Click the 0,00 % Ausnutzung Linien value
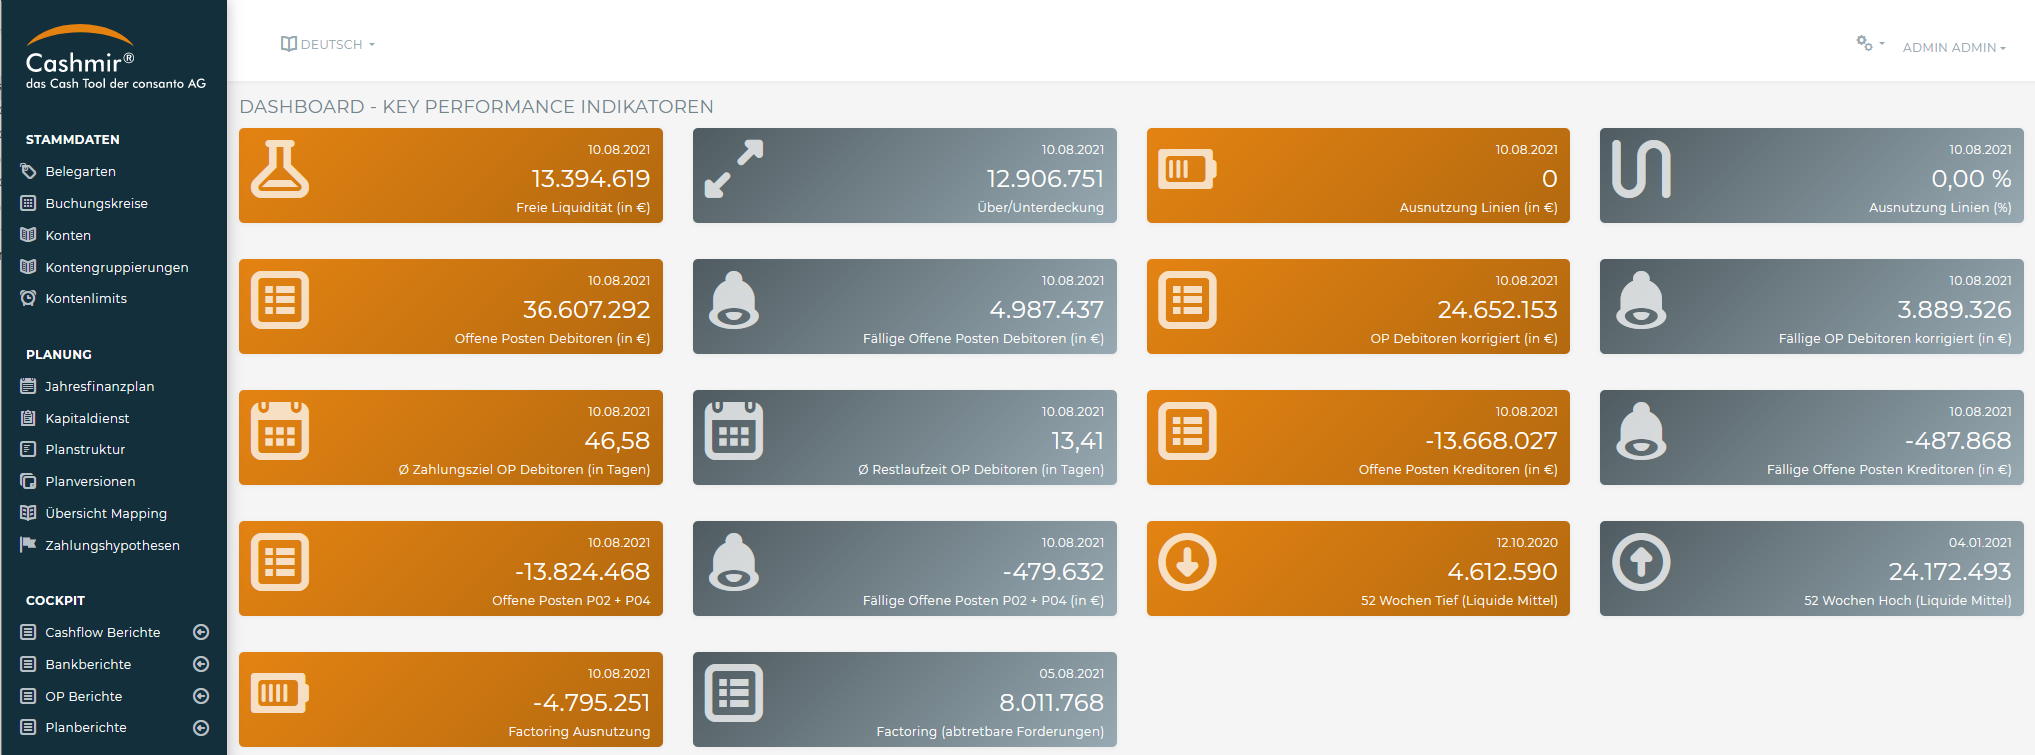Viewport: 2035px width, 755px height. click(1971, 178)
